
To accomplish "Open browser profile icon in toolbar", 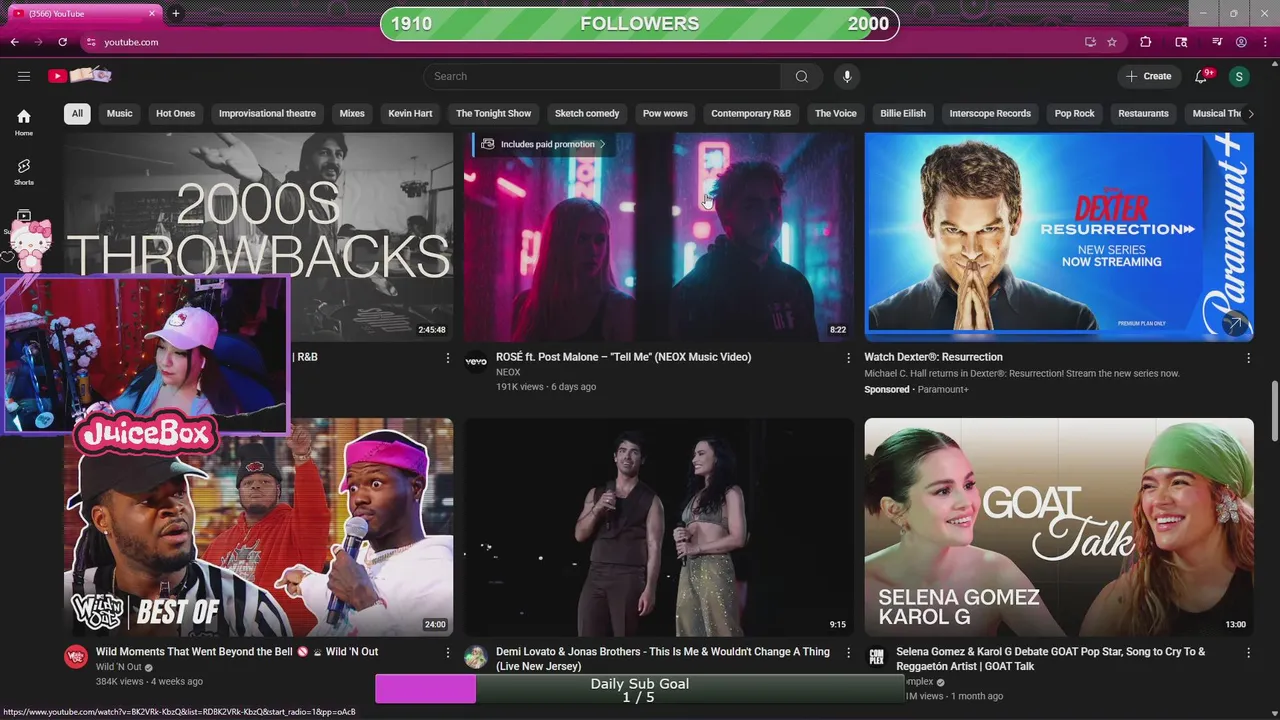I will (1241, 42).
